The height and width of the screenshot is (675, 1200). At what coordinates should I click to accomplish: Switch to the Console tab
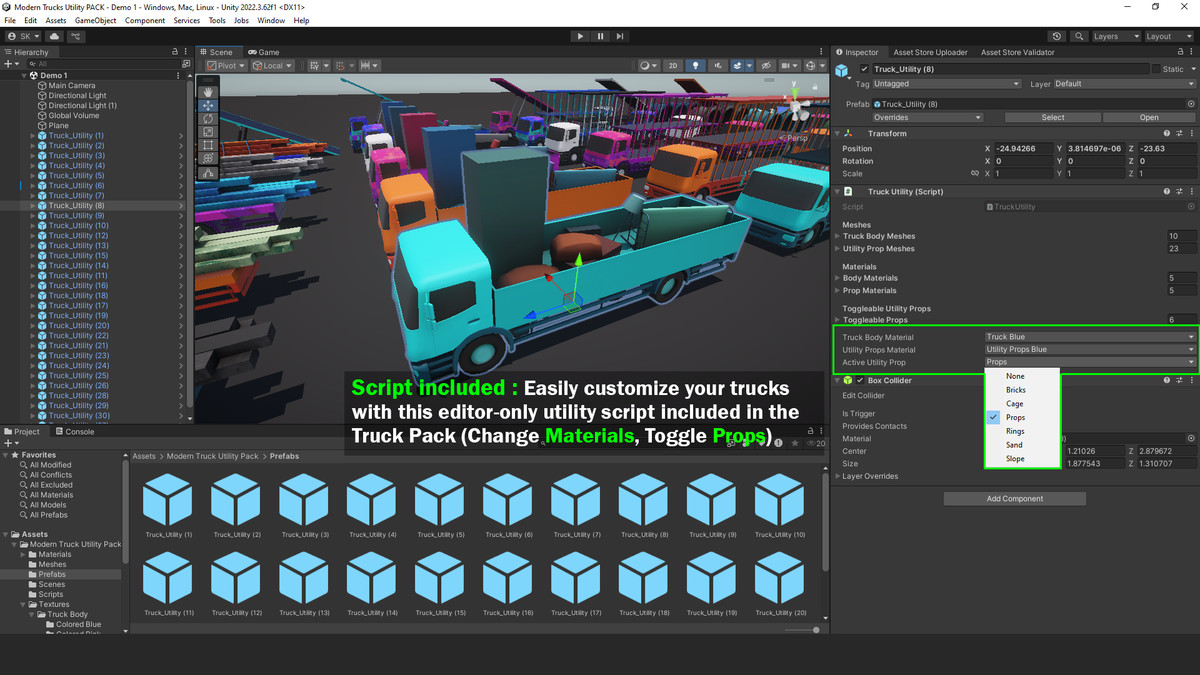point(74,431)
